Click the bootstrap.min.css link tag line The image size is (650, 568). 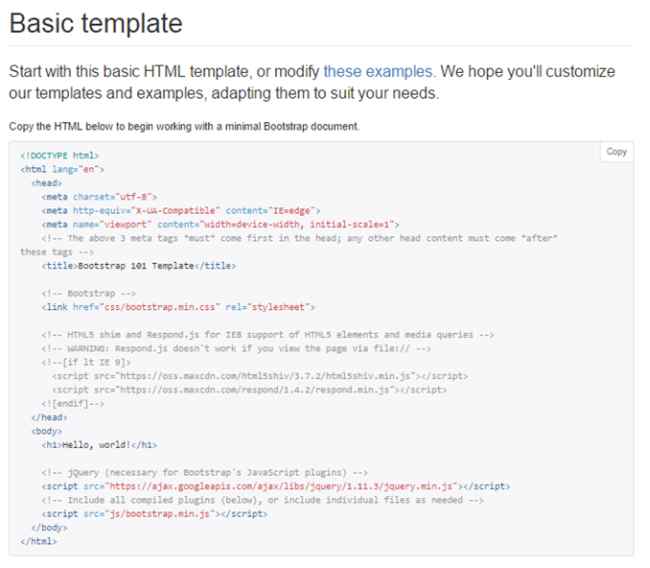178,307
